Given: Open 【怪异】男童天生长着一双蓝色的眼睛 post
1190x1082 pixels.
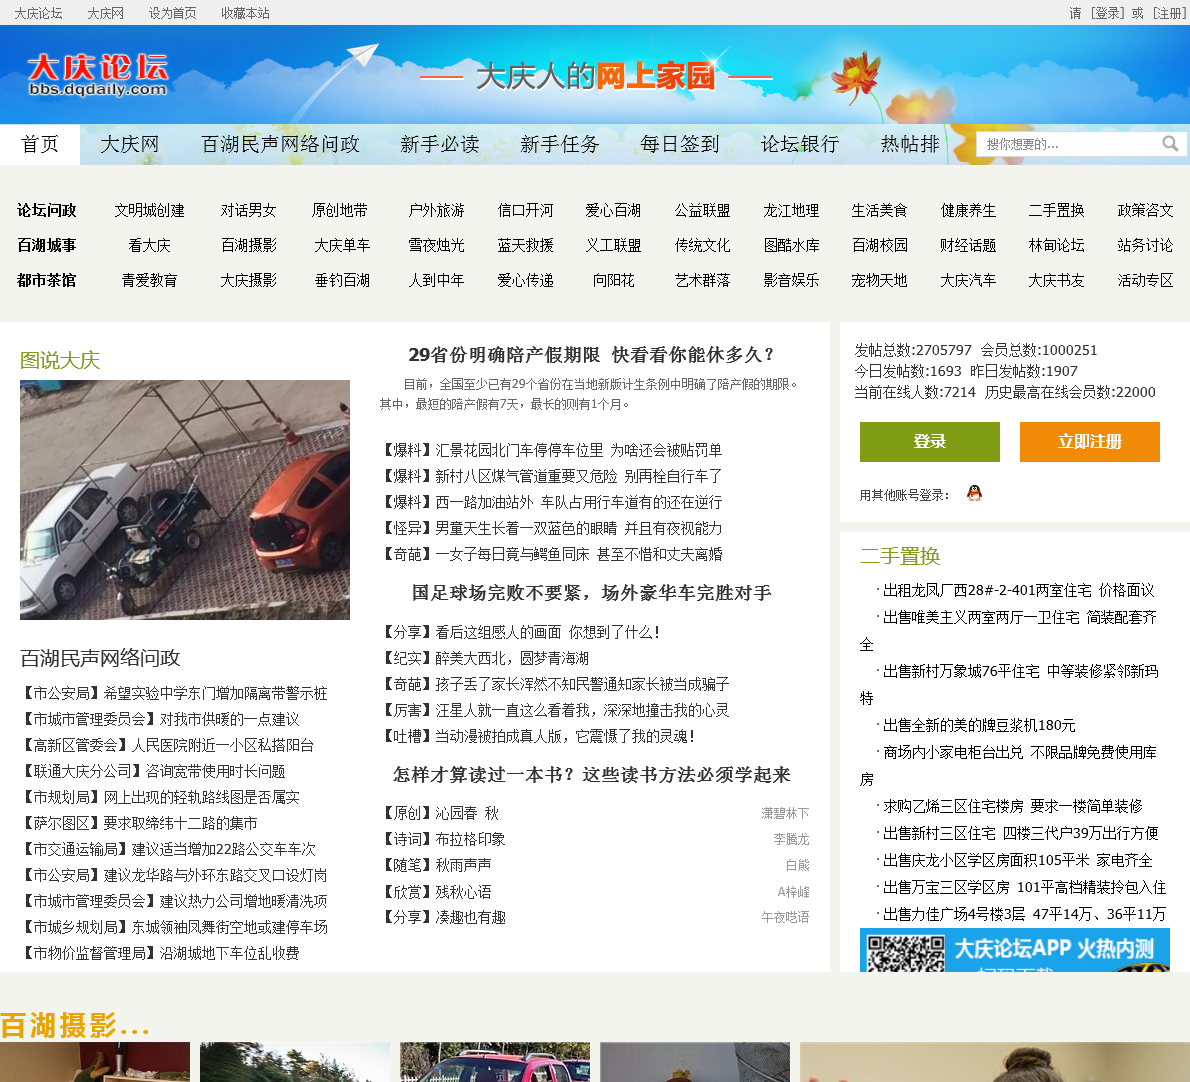Looking at the screenshot, I should 551,528.
